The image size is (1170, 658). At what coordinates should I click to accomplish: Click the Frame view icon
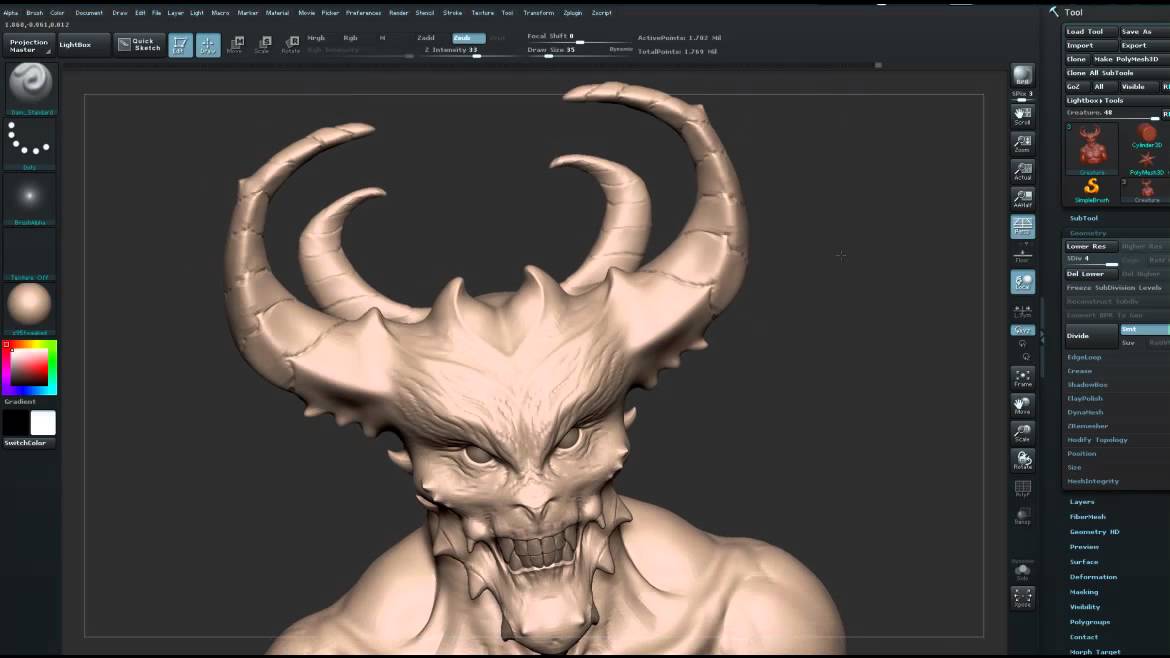coord(1022,377)
